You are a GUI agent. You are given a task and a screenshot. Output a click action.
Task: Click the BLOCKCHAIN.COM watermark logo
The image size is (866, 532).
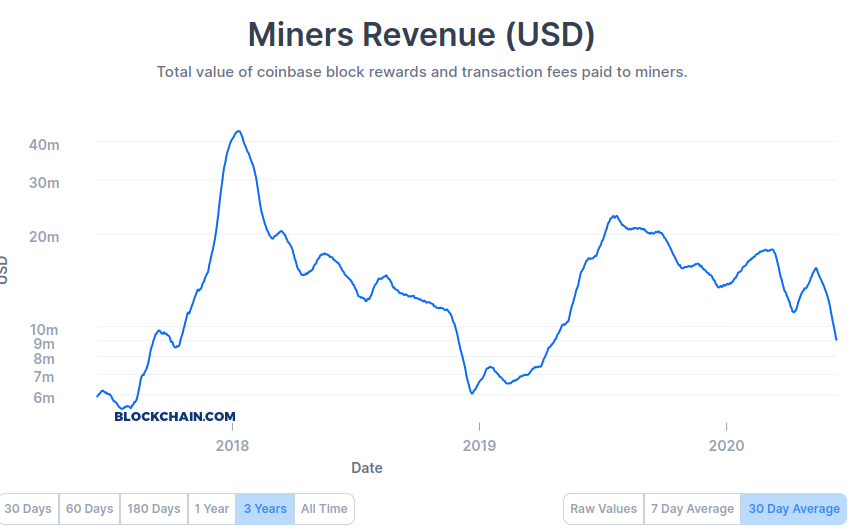[x=175, y=417]
